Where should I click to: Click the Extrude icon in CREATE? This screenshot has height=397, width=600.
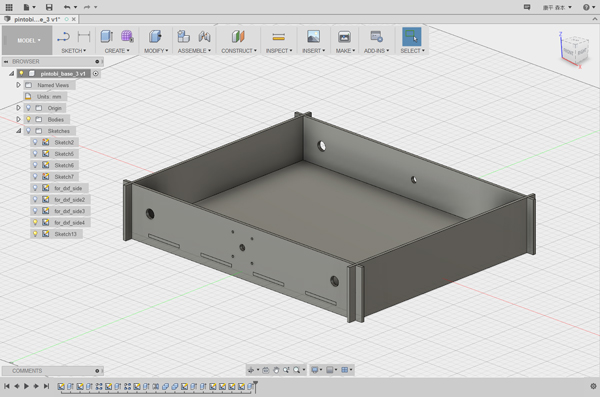point(106,36)
